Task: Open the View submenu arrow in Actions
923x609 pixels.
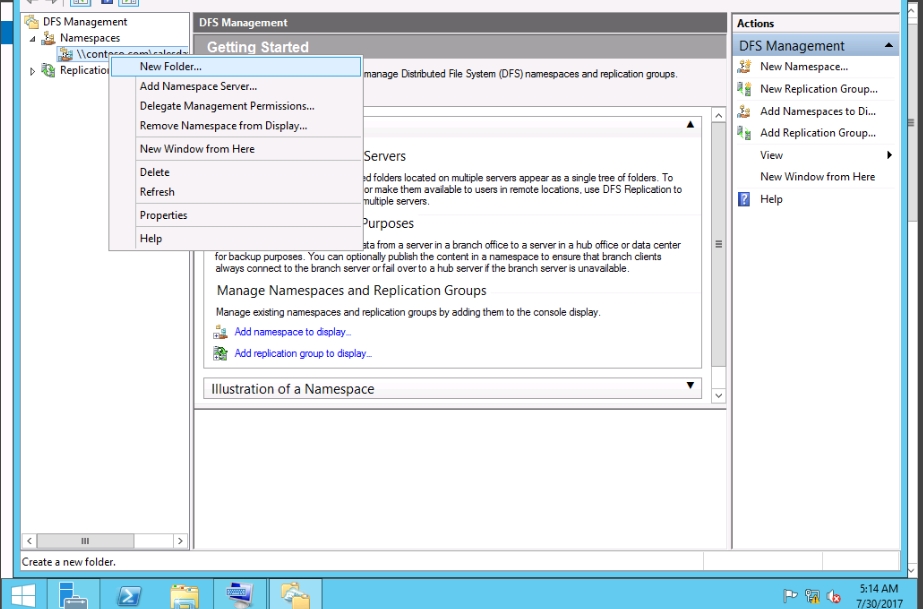Action: click(889, 155)
